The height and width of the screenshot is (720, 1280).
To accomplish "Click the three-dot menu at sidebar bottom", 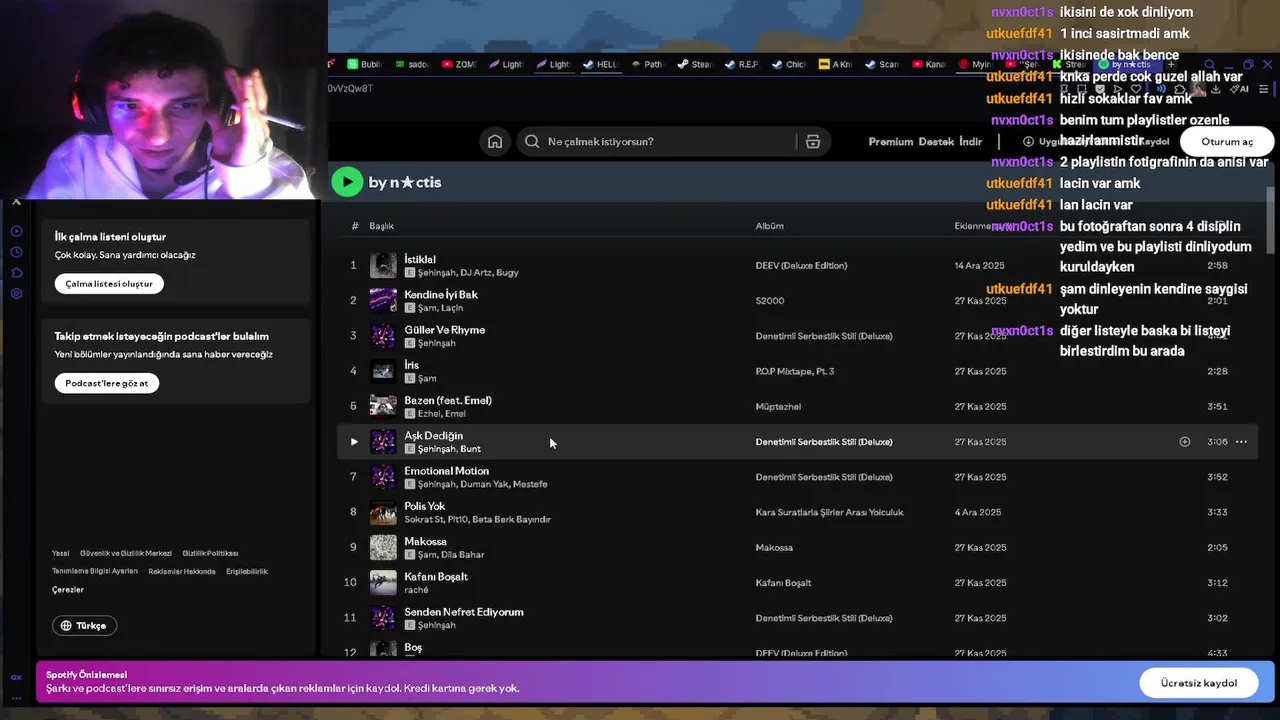I will 16,698.
